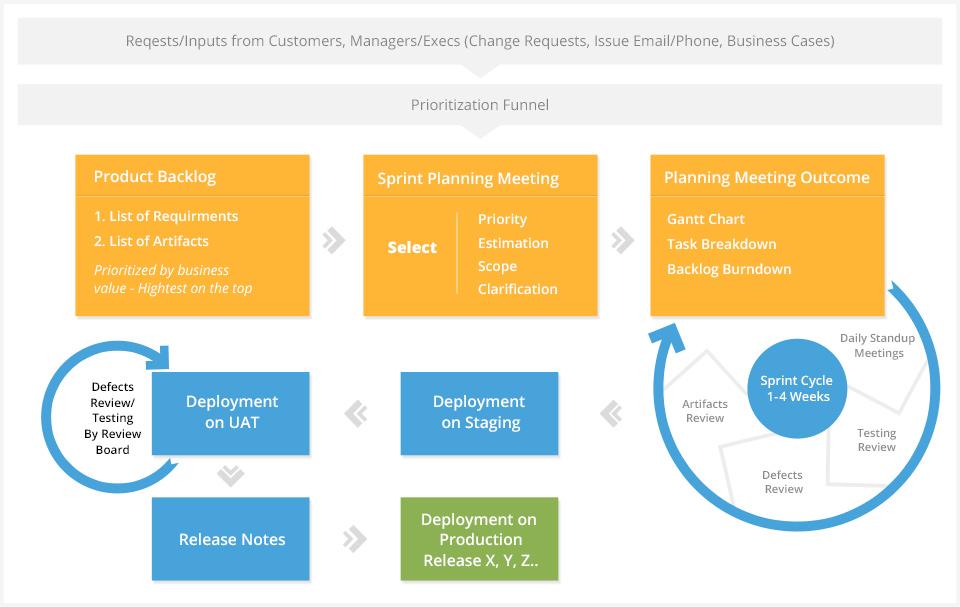This screenshot has width=960, height=607.
Task: Click the Sprint Cycle 1-4 Weeks circle
Action: (x=797, y=388)
